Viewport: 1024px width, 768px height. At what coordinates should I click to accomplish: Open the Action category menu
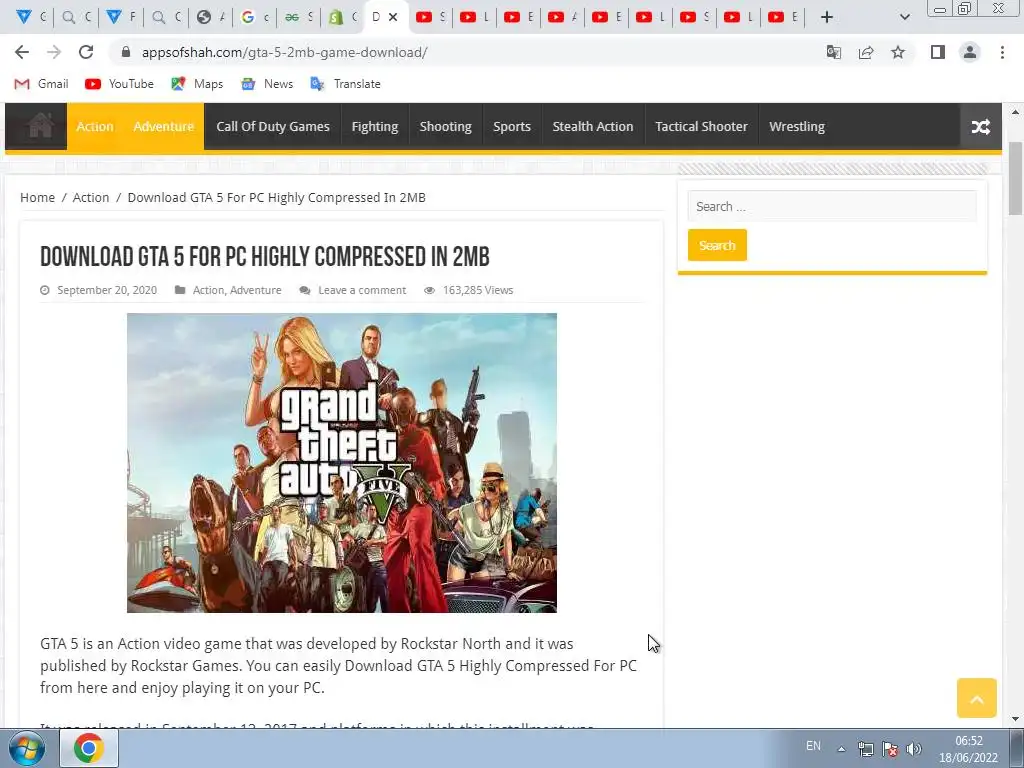click(95, 126)
